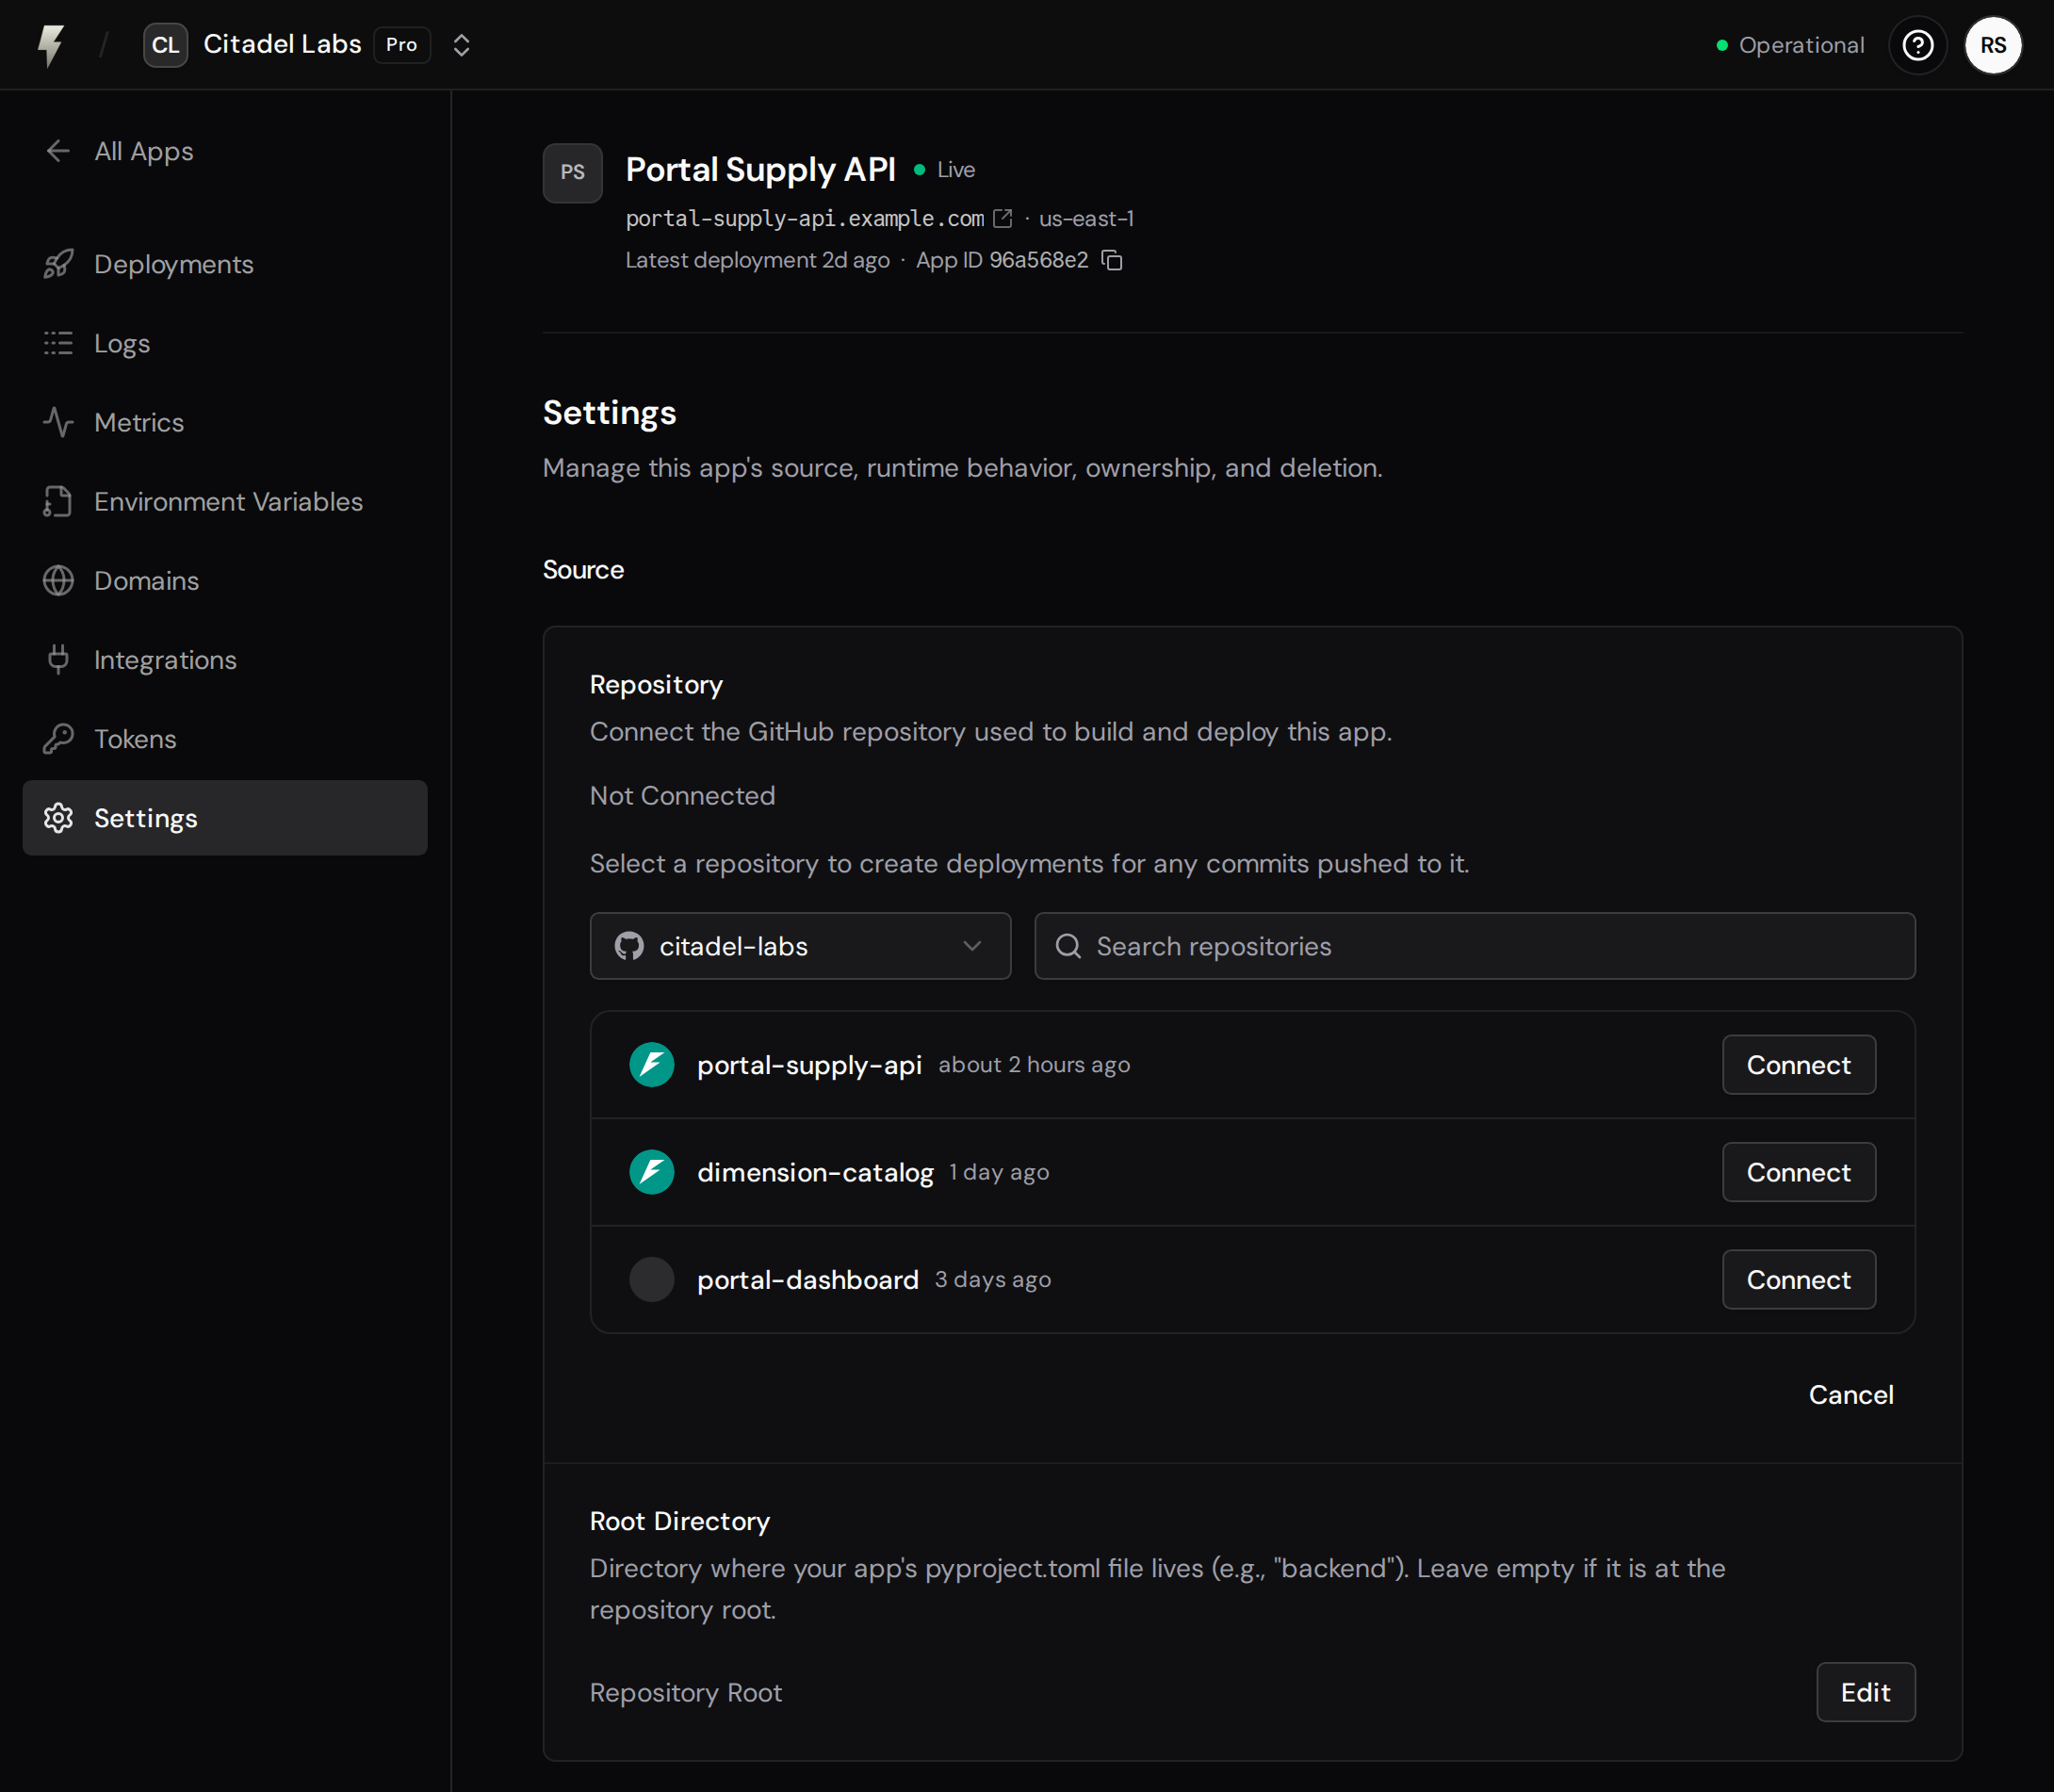Click the Metrics activity pulse icon
2054x1792 pixels.
click(58, 422)
